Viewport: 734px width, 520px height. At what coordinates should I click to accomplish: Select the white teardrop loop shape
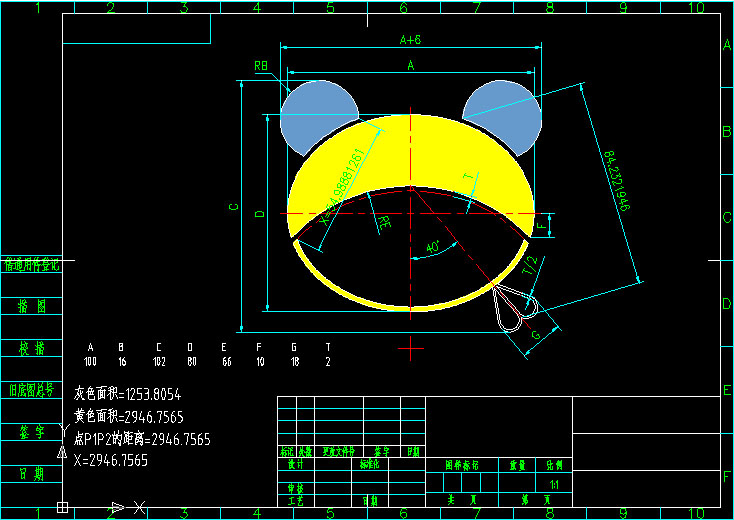[514, 306]
